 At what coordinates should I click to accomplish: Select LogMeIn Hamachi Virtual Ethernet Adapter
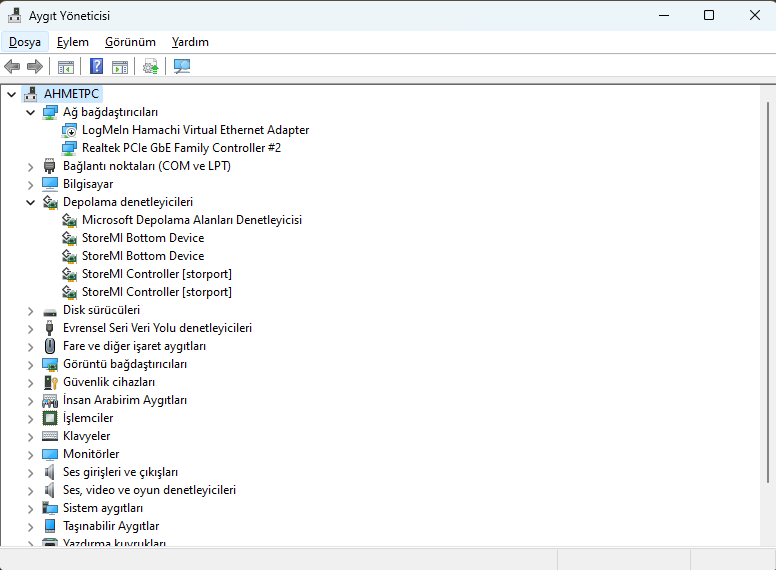click(195, 130)
